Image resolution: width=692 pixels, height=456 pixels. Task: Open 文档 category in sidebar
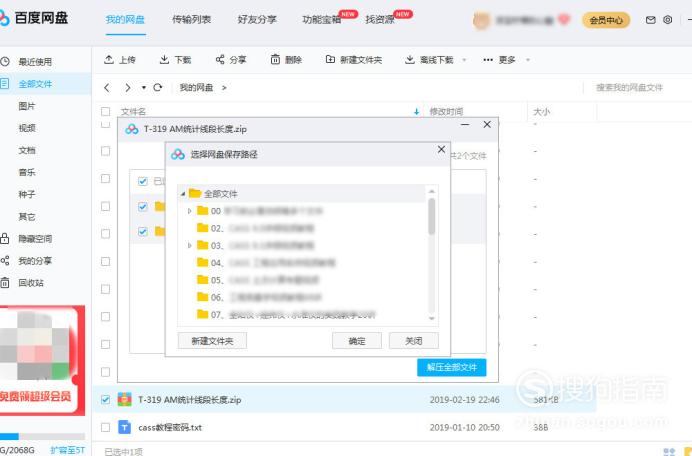(27, 150)
